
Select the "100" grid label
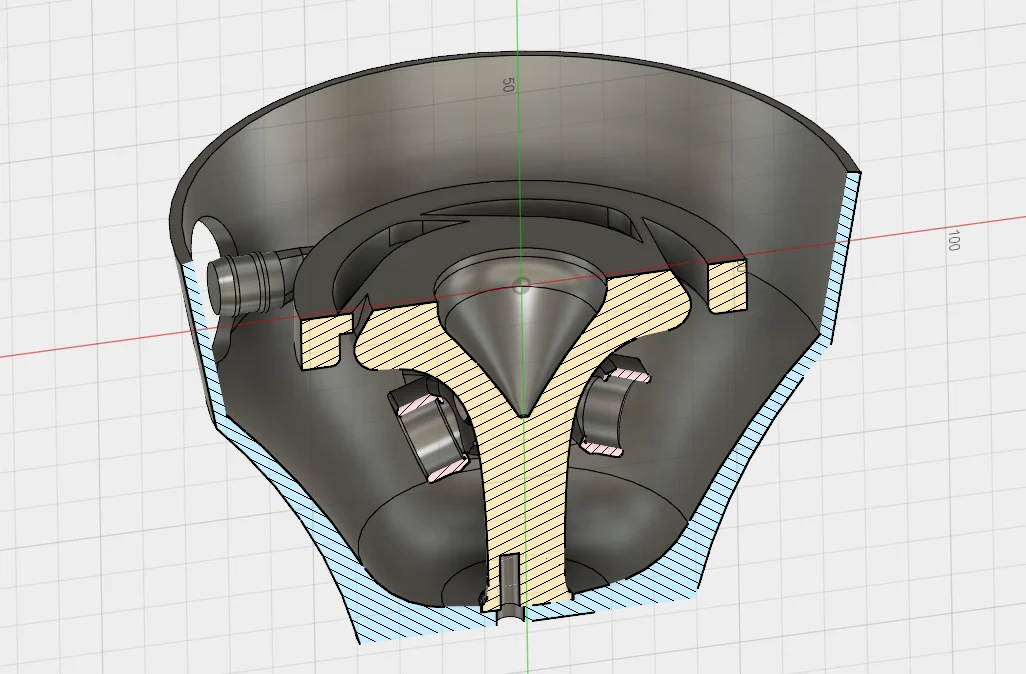[953, 240]
